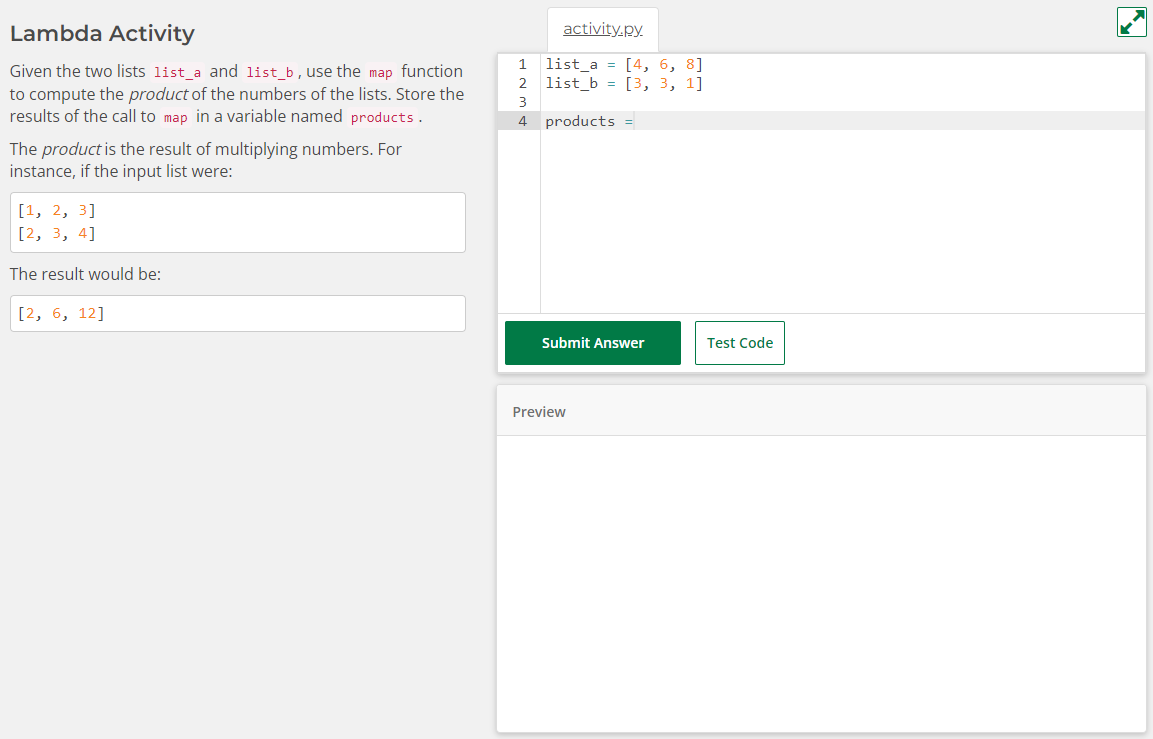
Task: Click the blank editor area below line 4
Action: point(800,220)
